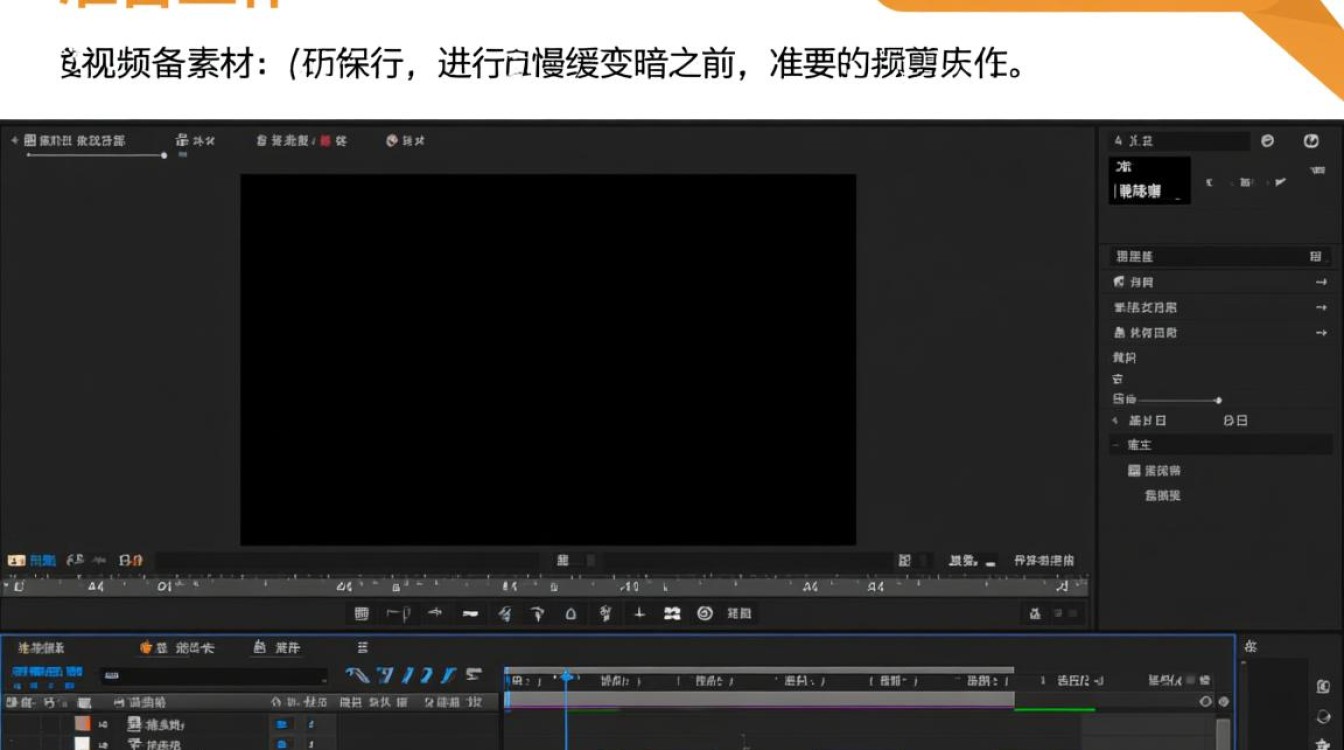Toggle the checkbox icon in the right panel lower list
This screenshot has height=750, width=1344.
[1134, 470]
